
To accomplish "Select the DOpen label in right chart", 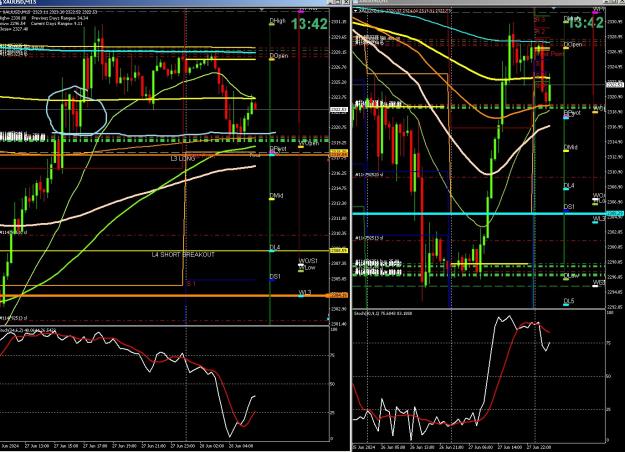I will pos(573,44).
